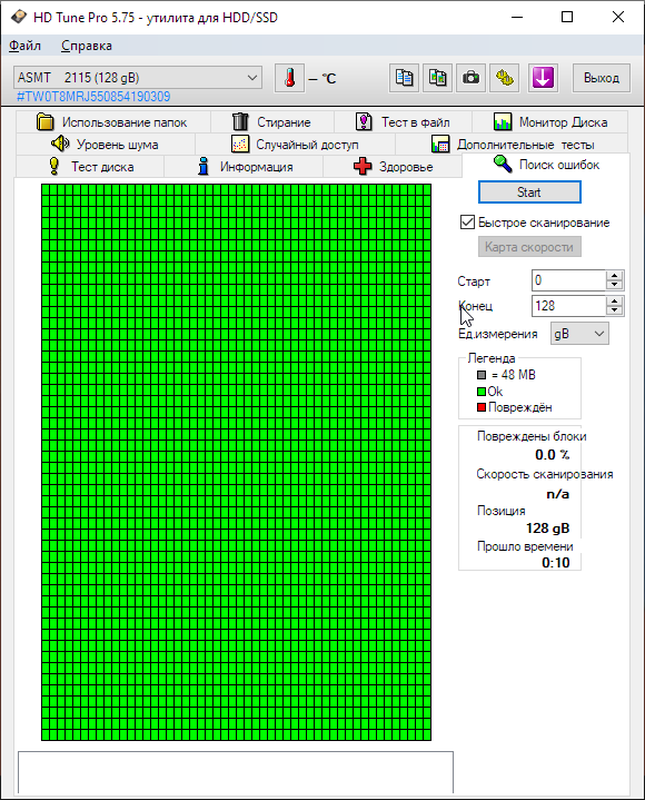Screen dimensions: 645x800
Task: Disable the Быстрое сканирование checkbox
Action: pyautogui.click(x=467, y=222)
